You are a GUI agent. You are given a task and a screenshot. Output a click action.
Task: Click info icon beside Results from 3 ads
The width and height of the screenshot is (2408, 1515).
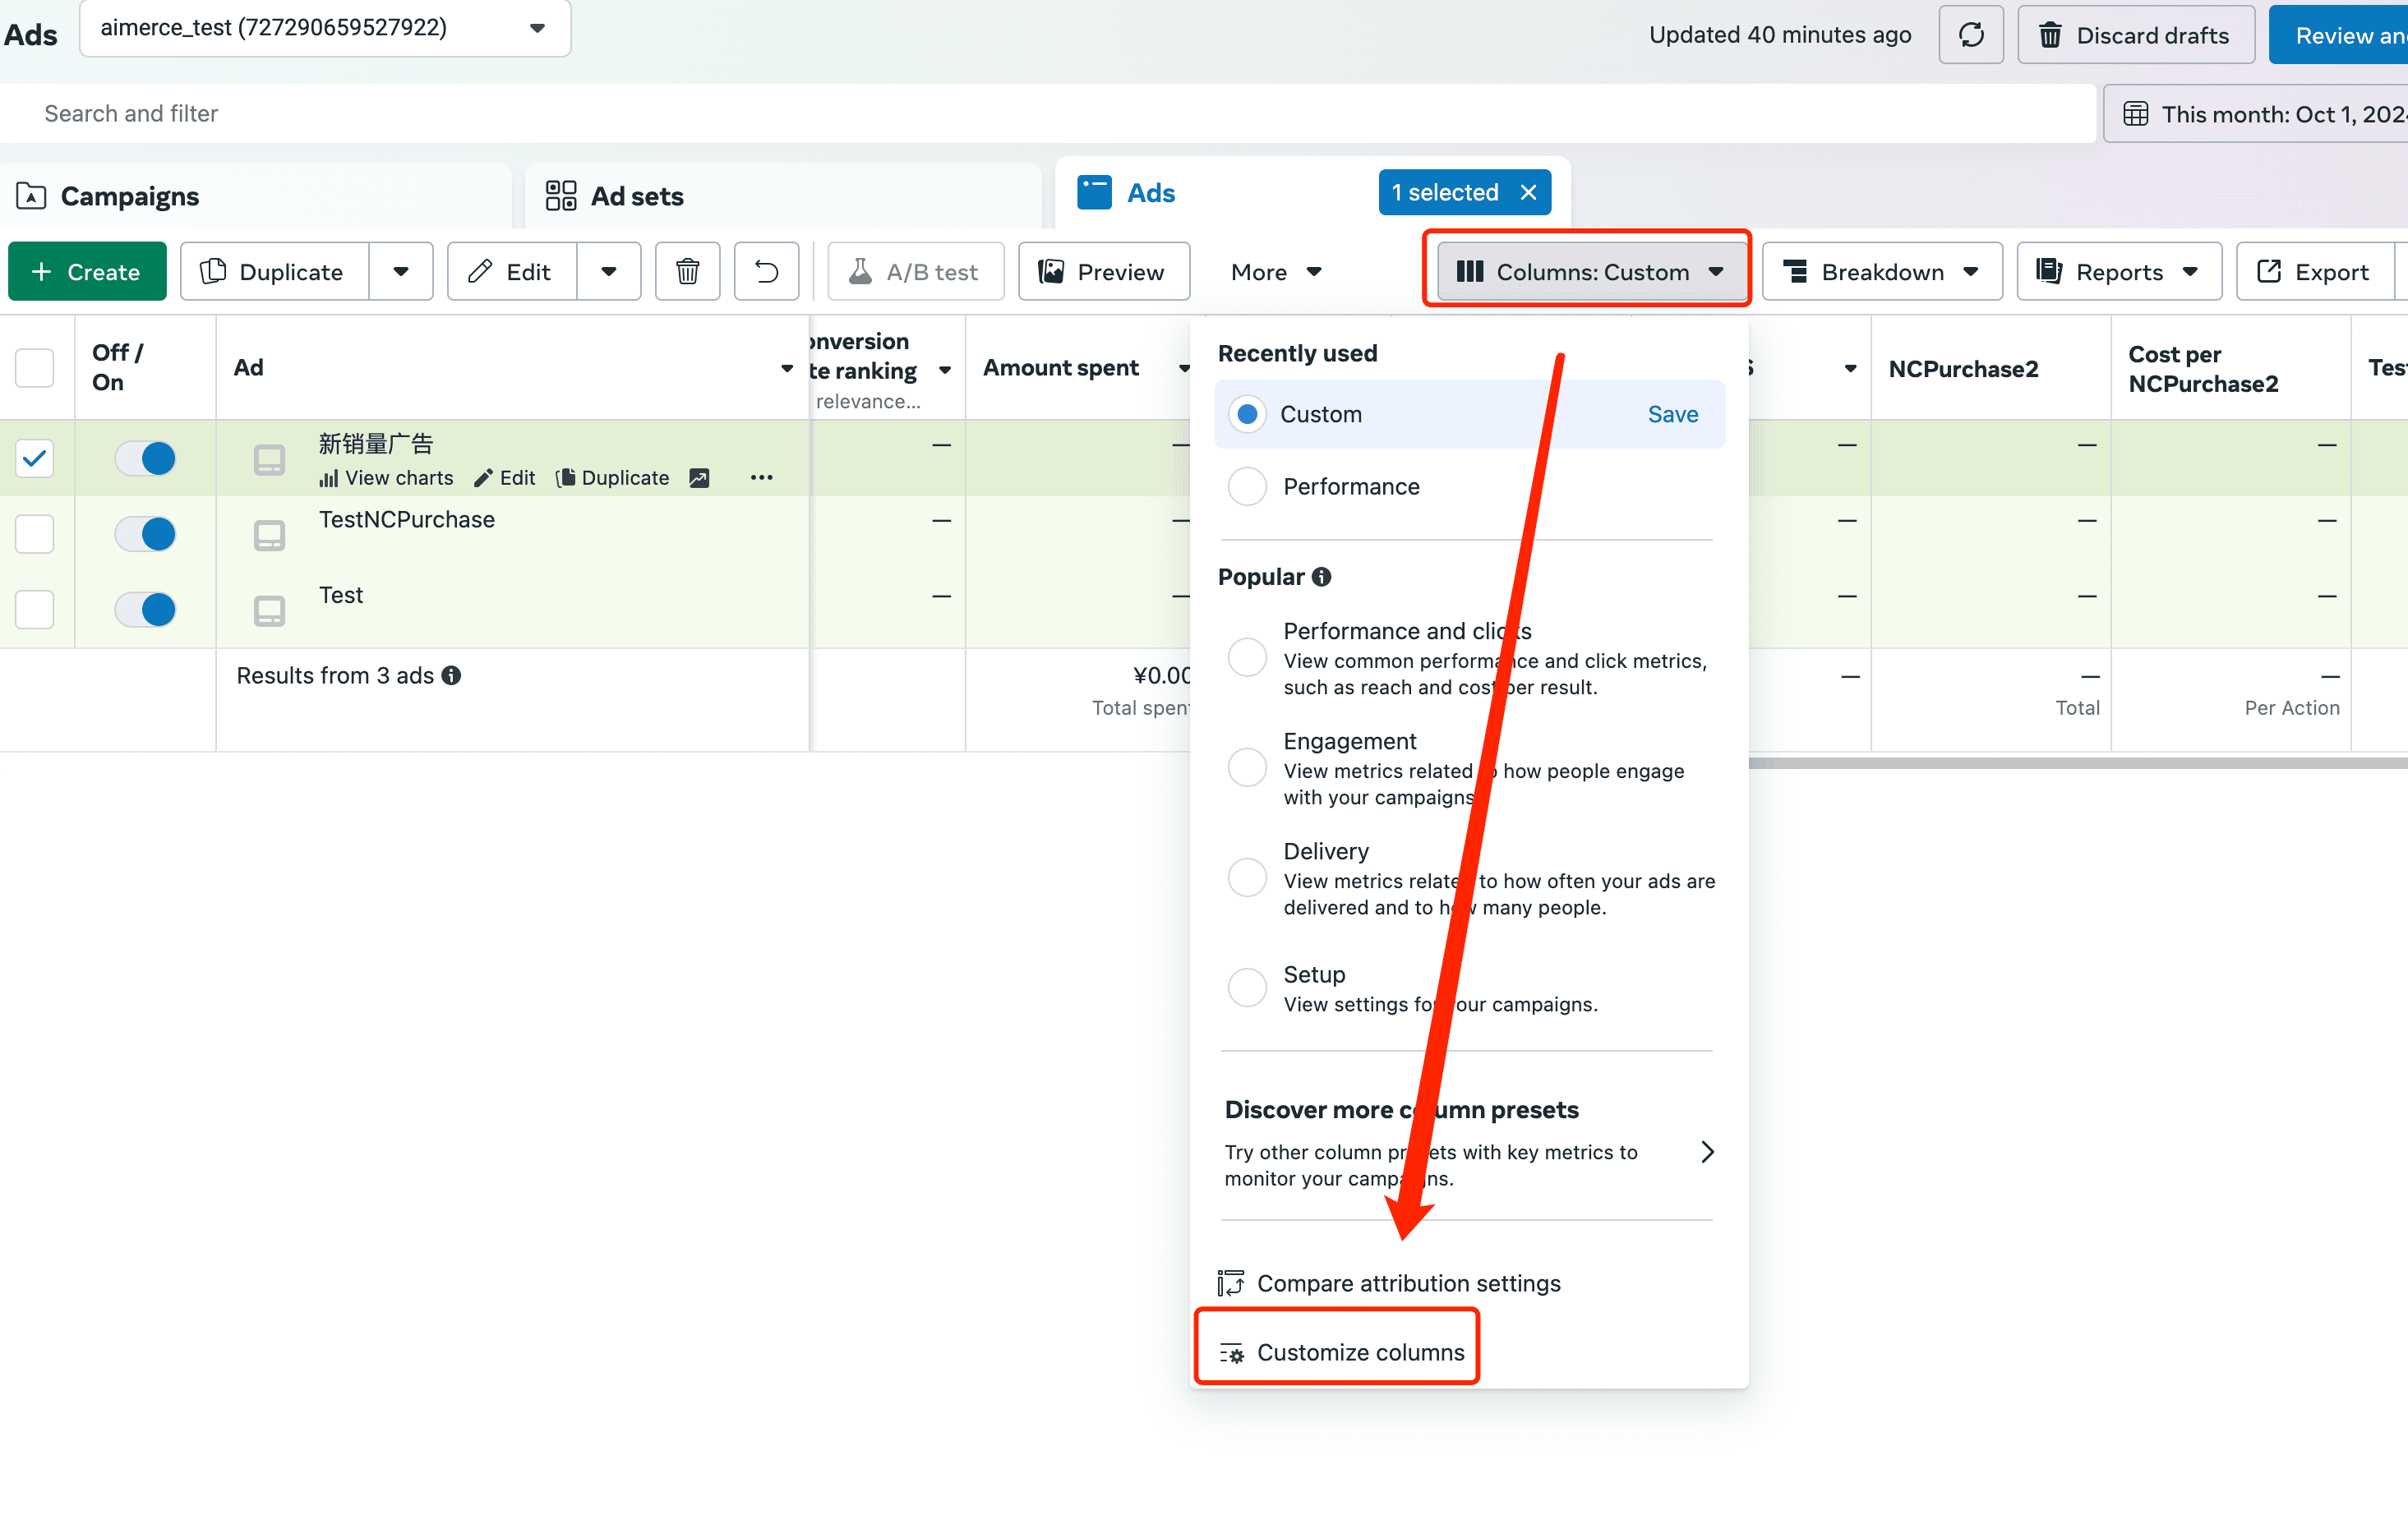(452, 676)
